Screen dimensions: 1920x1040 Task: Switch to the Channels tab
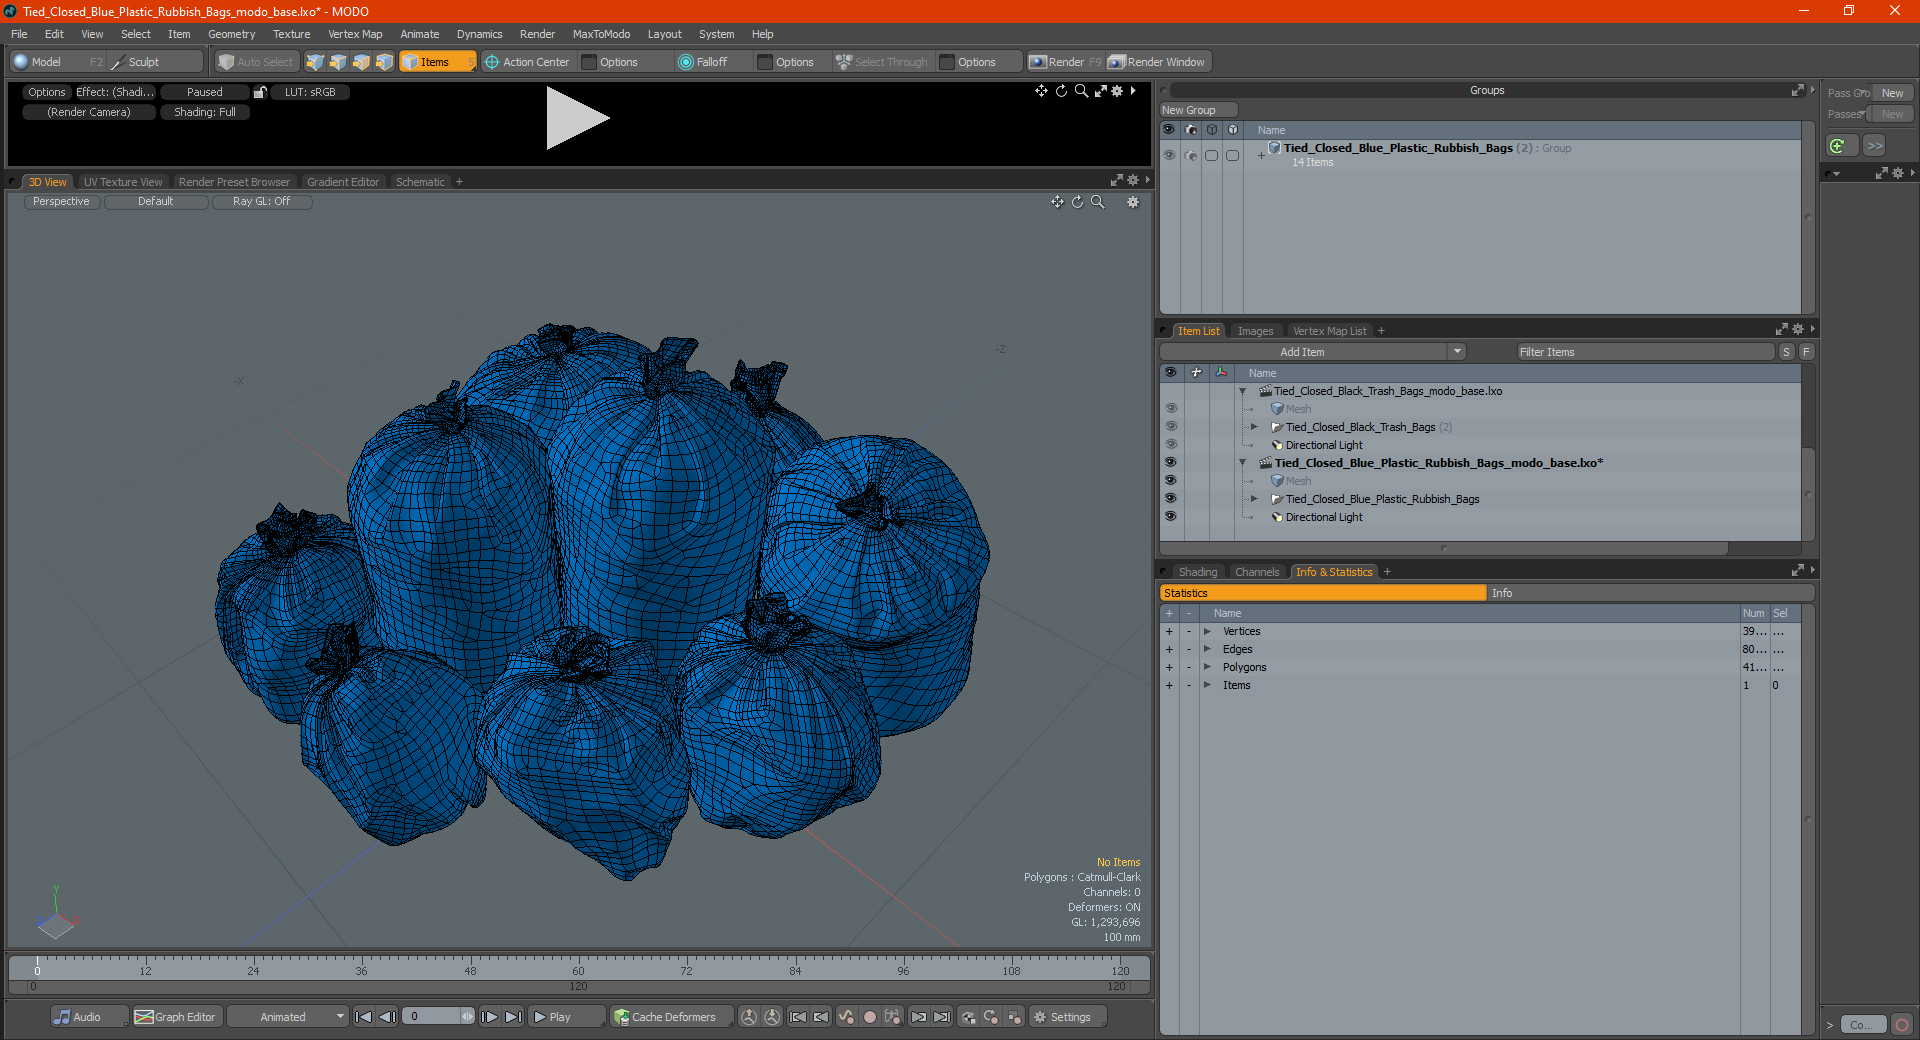[x=1257, y=572]
